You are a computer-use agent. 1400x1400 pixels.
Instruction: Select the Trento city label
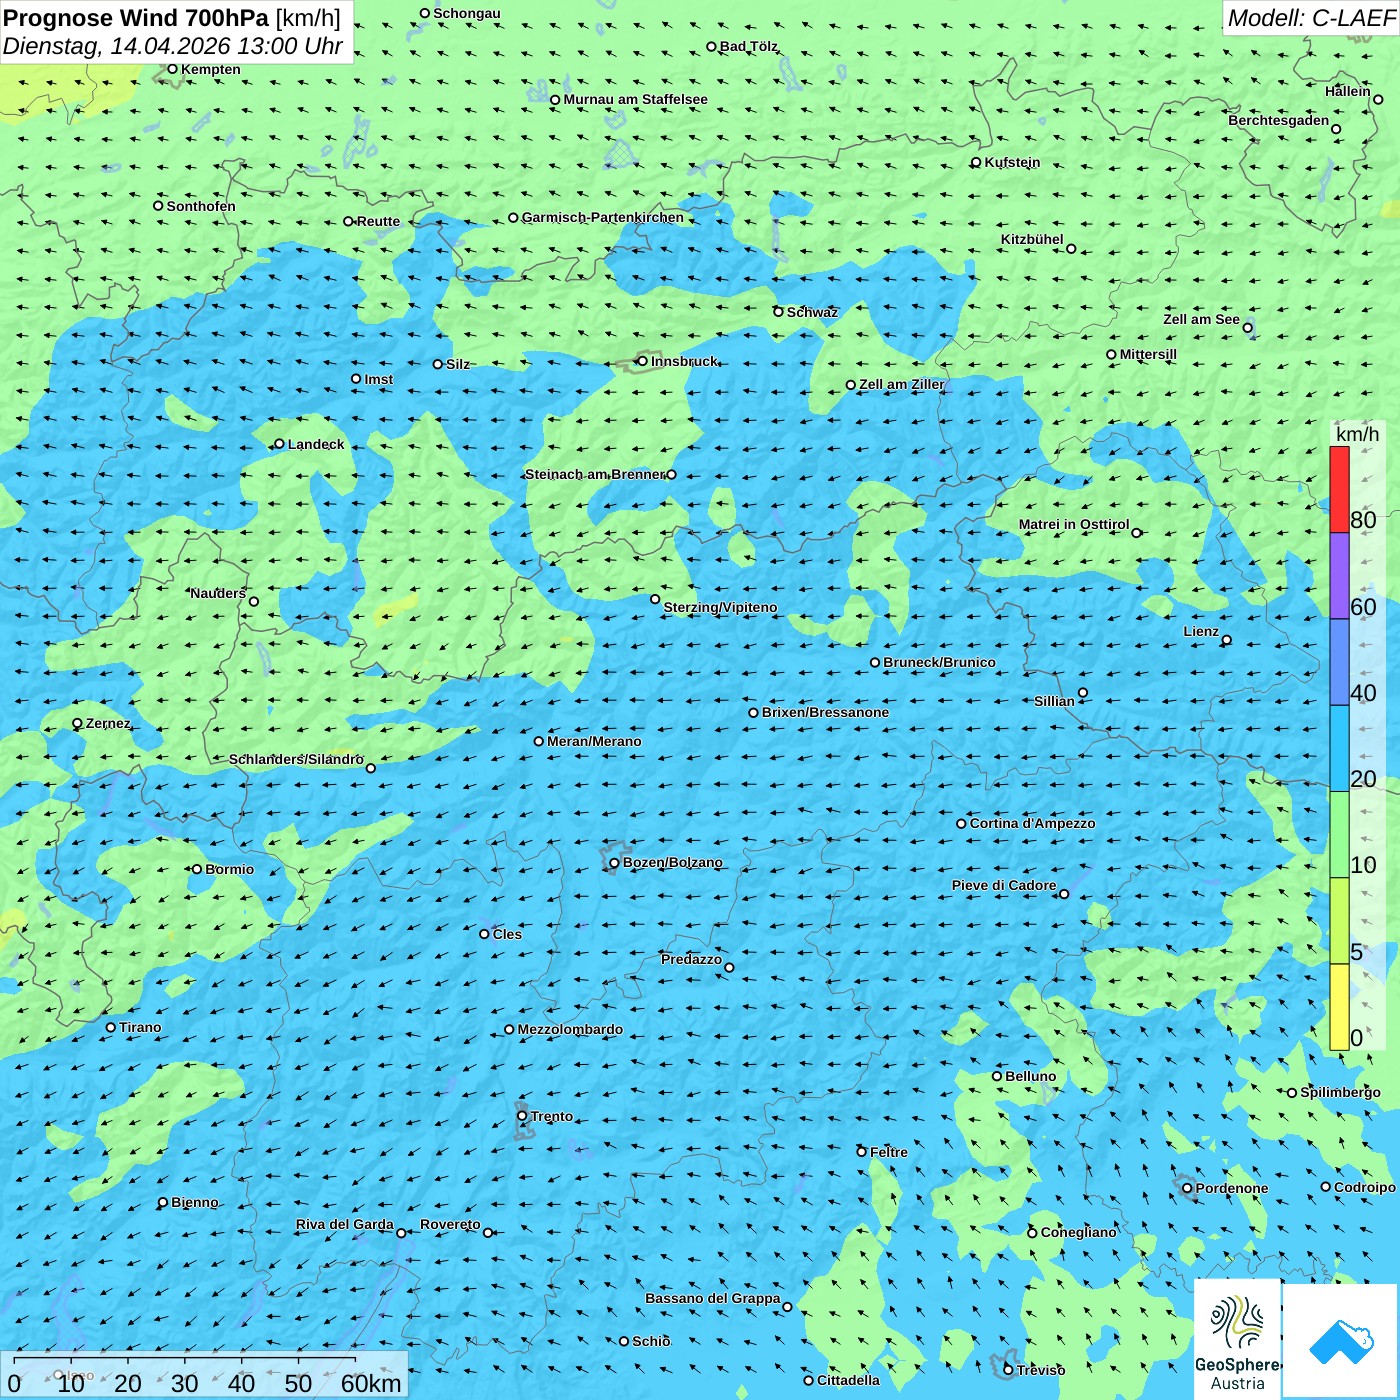[x=552, y=1116]
